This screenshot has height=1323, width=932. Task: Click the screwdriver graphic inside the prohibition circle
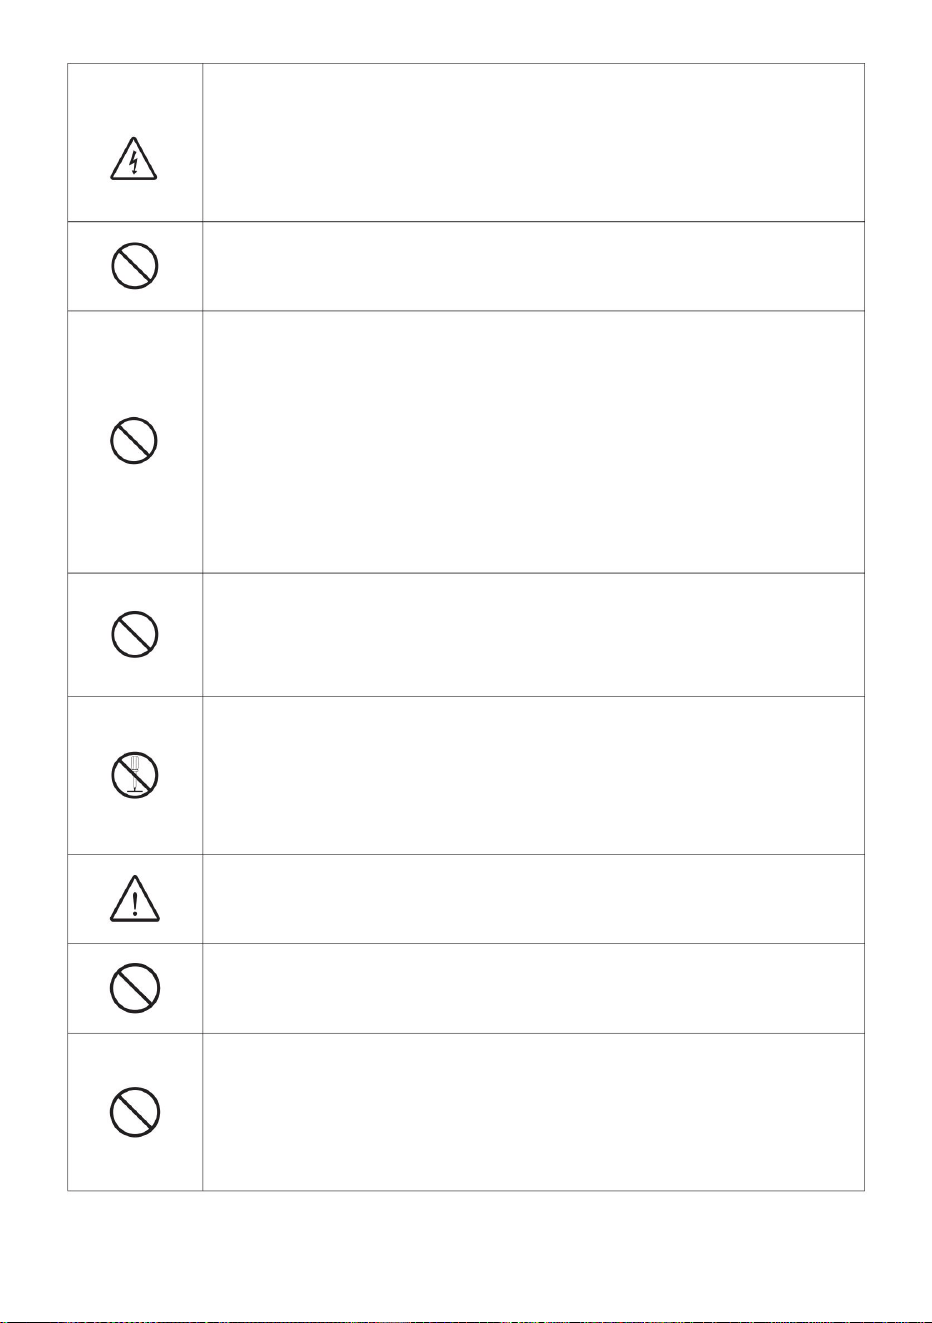point(134,775)
